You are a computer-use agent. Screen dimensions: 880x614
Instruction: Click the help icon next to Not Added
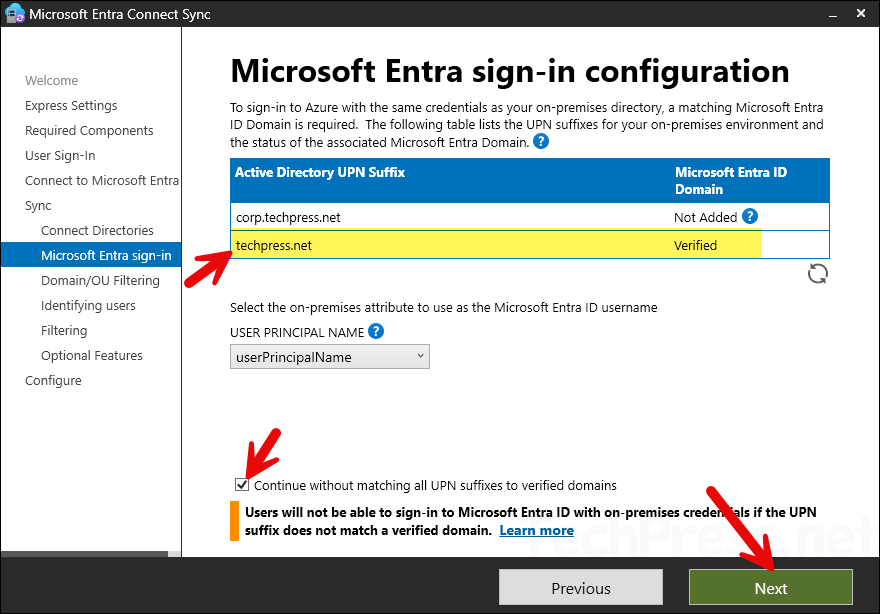[x=750, y=216]
